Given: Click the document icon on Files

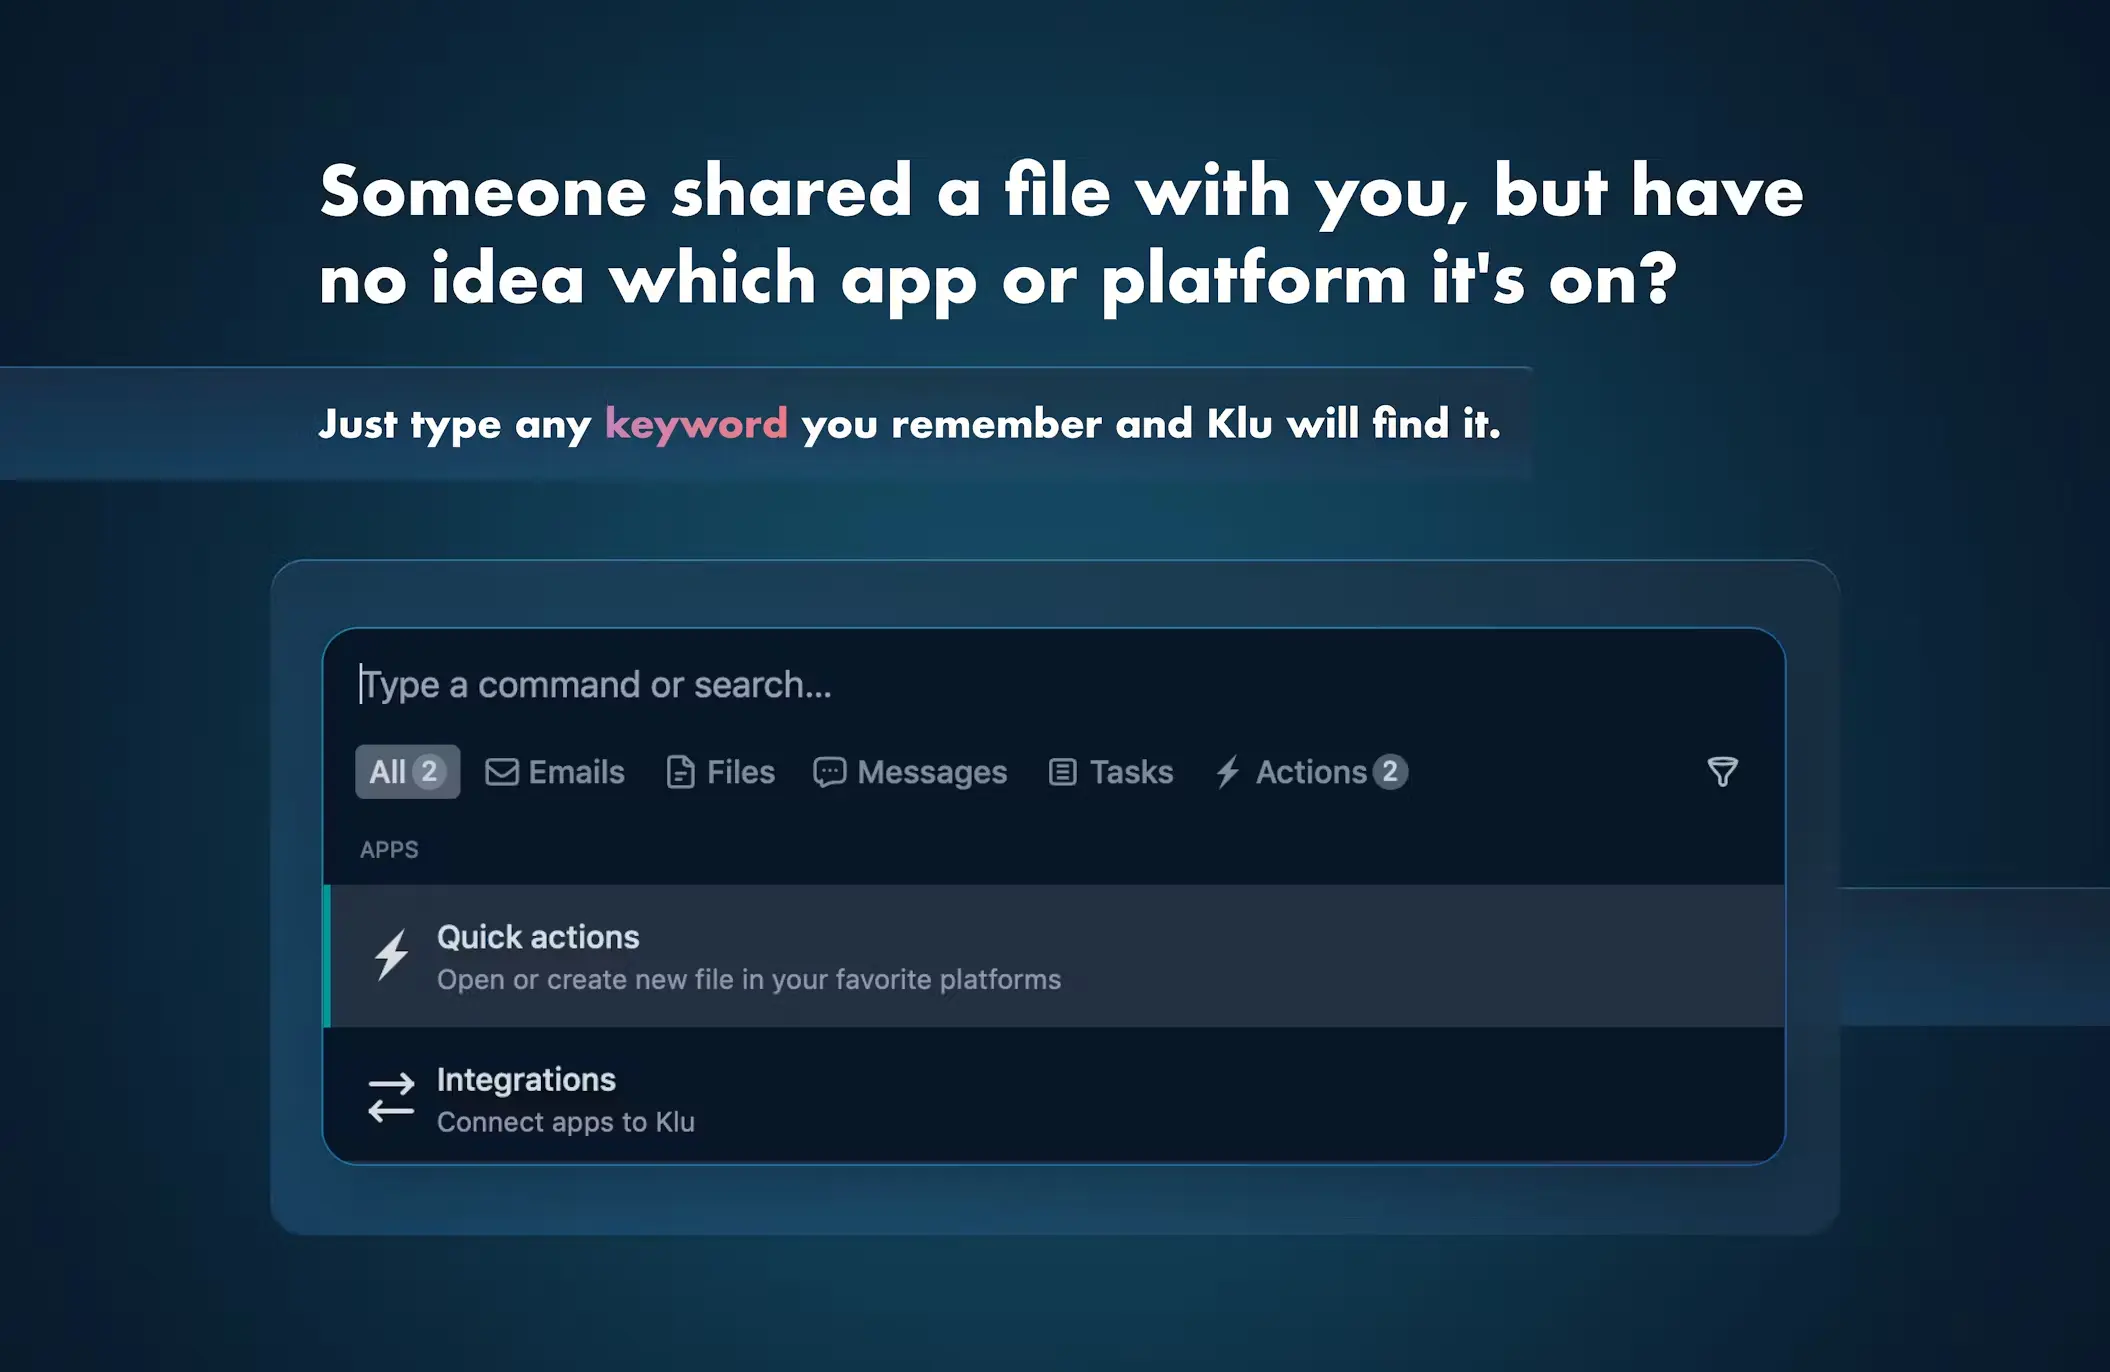Looking at the screenshot, I should coord(680,772).
